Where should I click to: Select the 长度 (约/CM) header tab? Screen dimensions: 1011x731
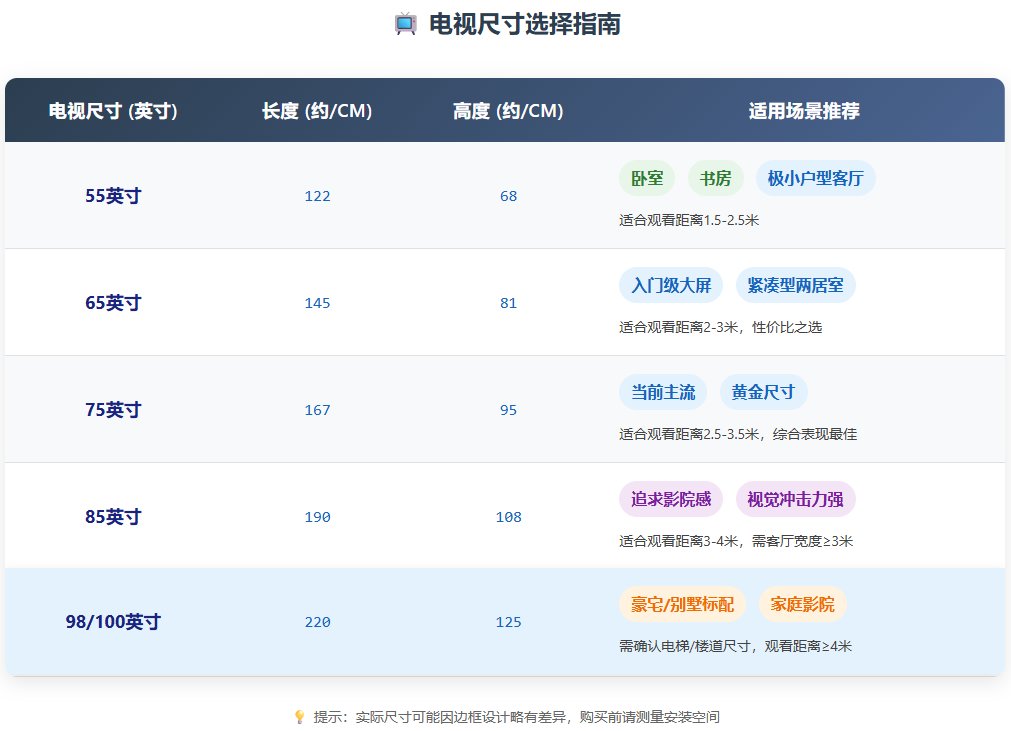click(317, 111)
